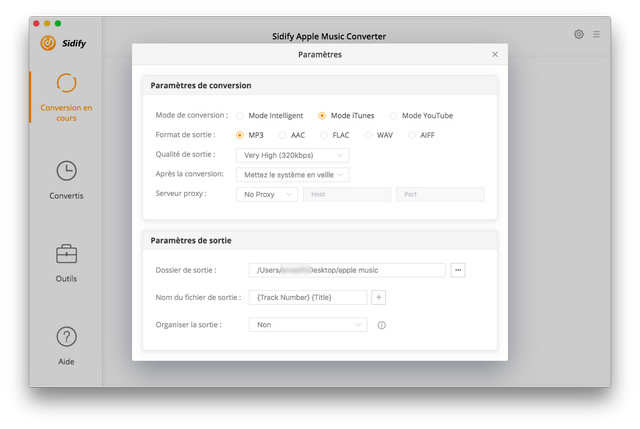Expand the Qualité de sortie dropdown
Screen dimensions: 640x429
coord(292,155)
